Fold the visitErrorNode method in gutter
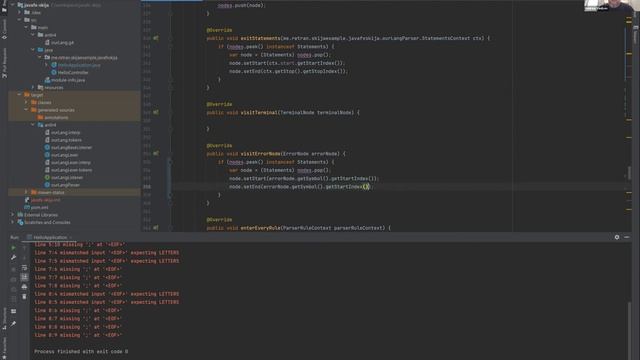Image resolution: width=640 pixels, height=360 pixels. tap(171, 154)
